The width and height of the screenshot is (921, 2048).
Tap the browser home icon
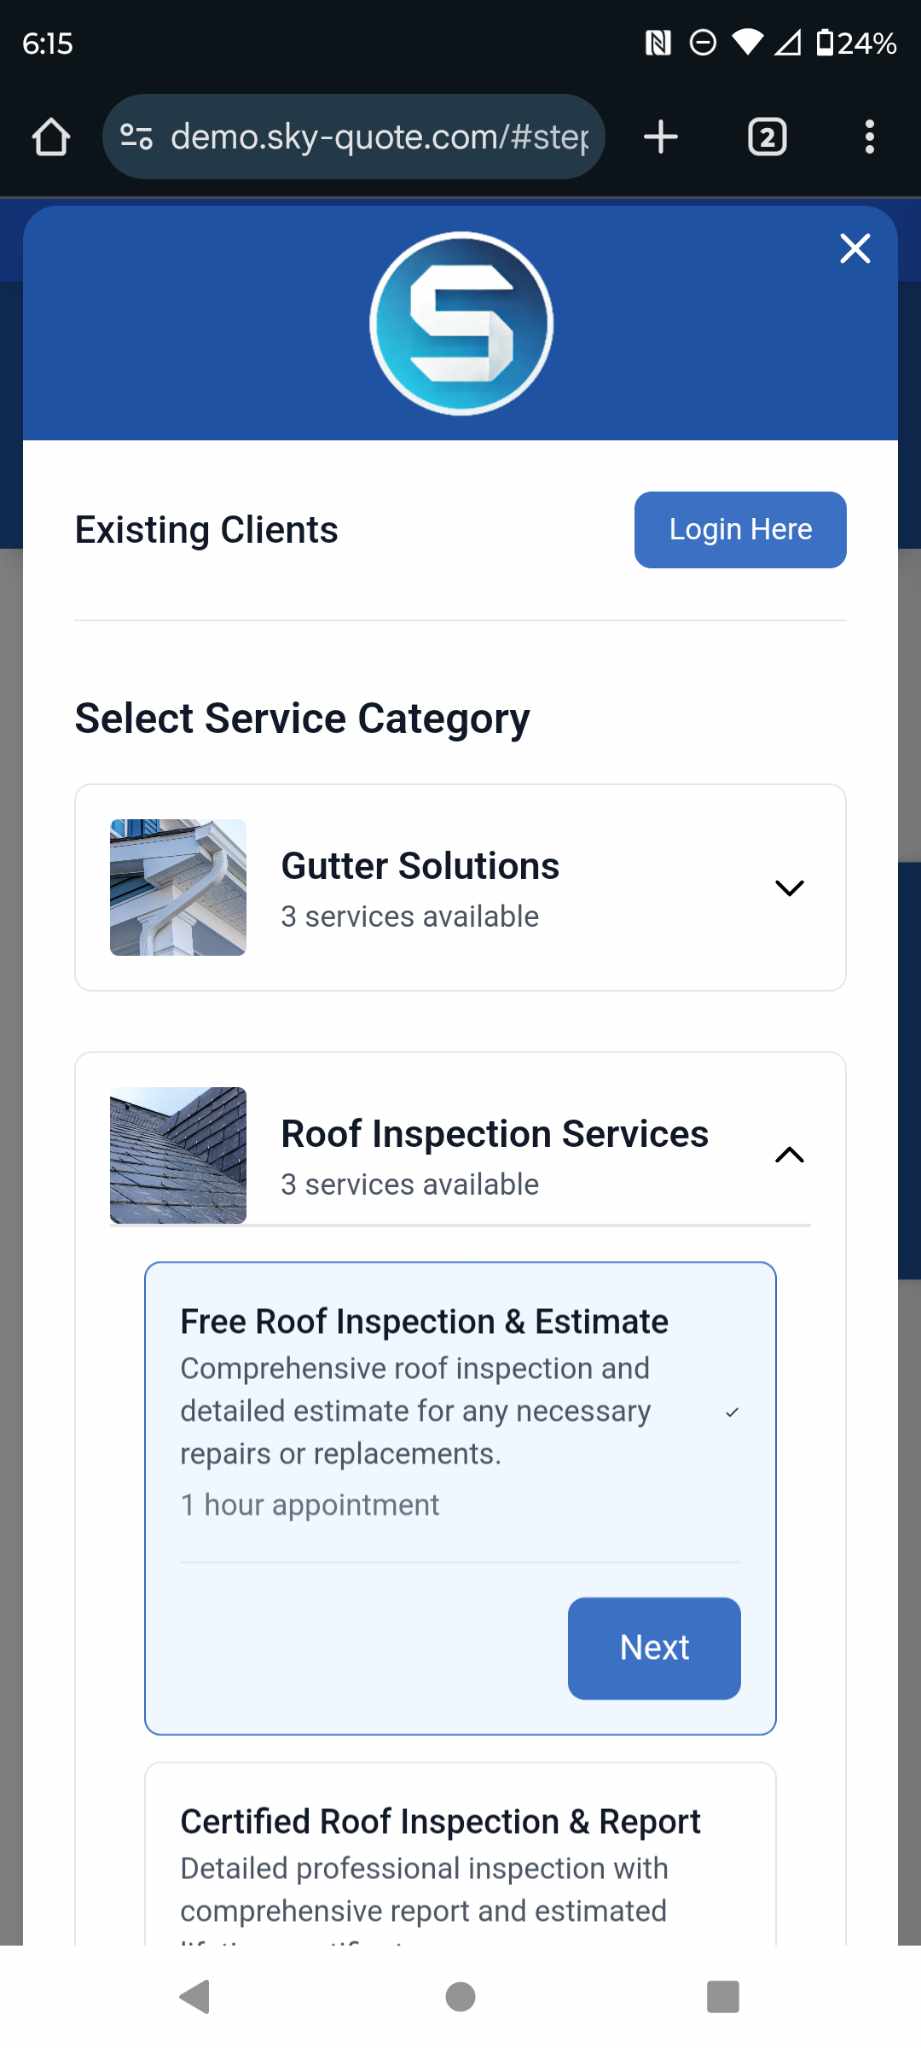[x=51, y=137]
